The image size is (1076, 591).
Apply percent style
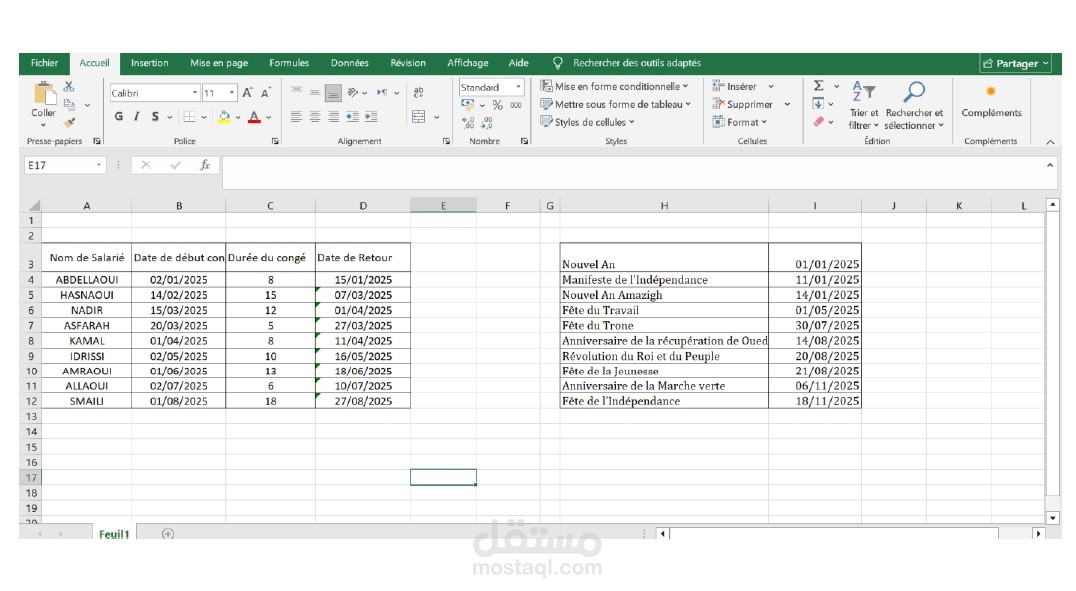pos(498,104)
